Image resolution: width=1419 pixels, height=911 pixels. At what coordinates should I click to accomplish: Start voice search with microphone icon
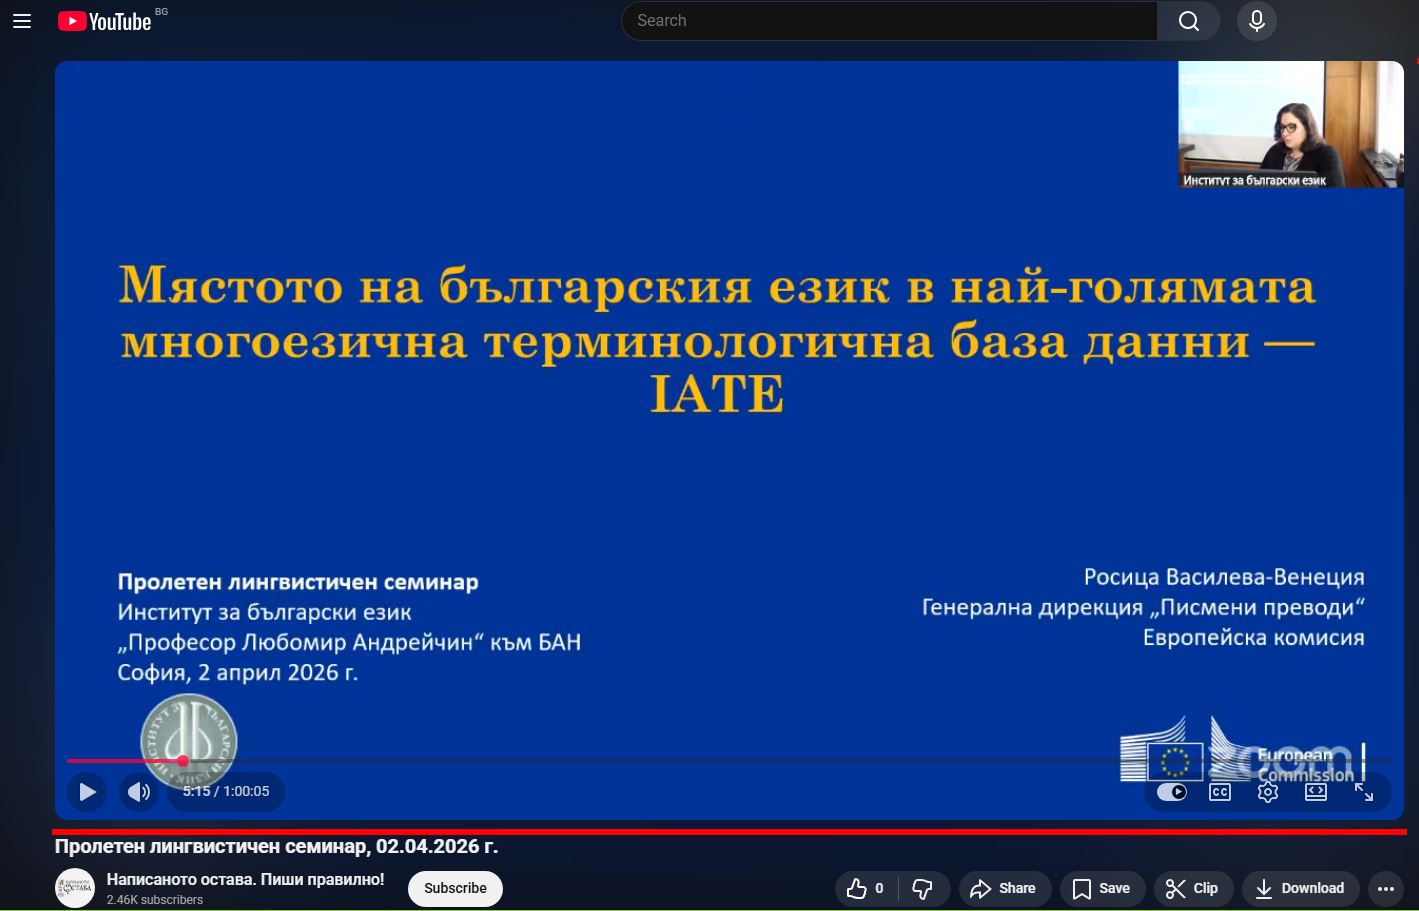1257,21
